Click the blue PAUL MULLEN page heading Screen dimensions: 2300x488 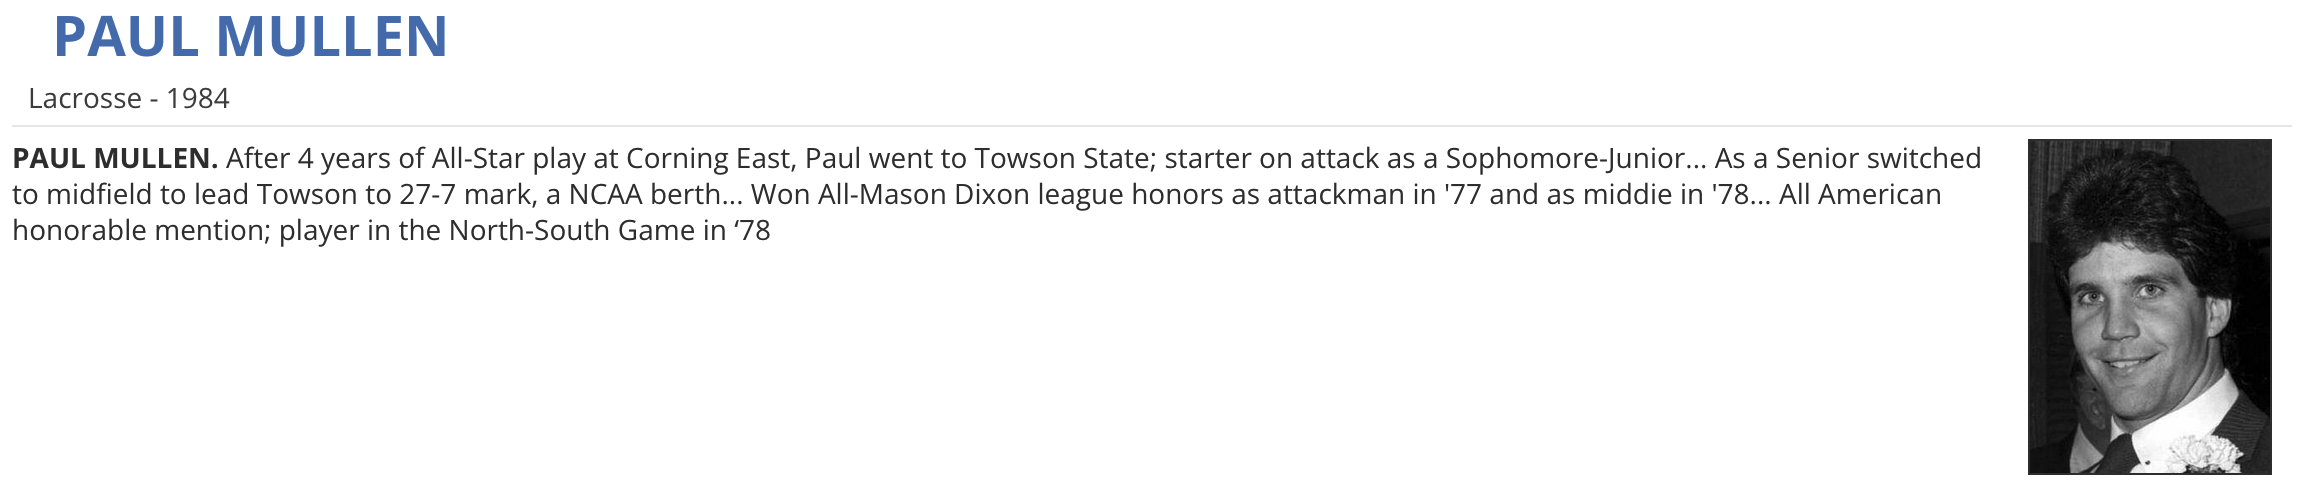(x=250, y=37)
